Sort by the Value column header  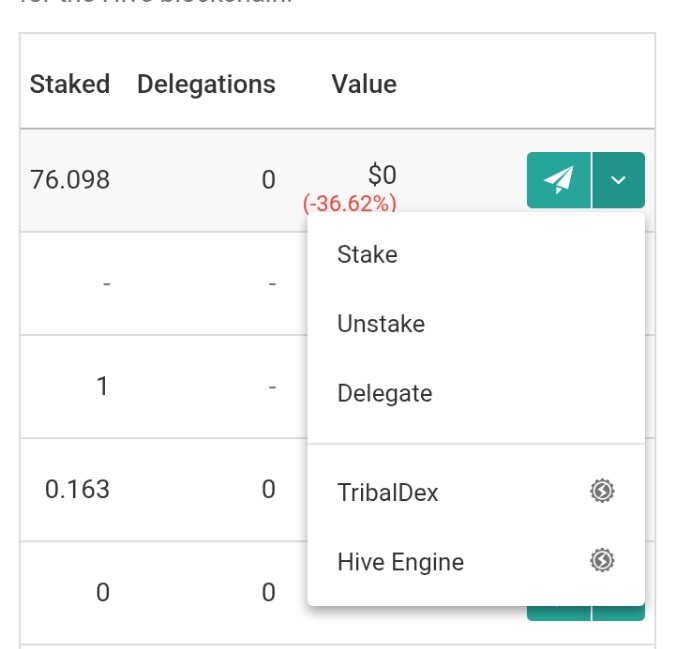(x=364, y=84)
